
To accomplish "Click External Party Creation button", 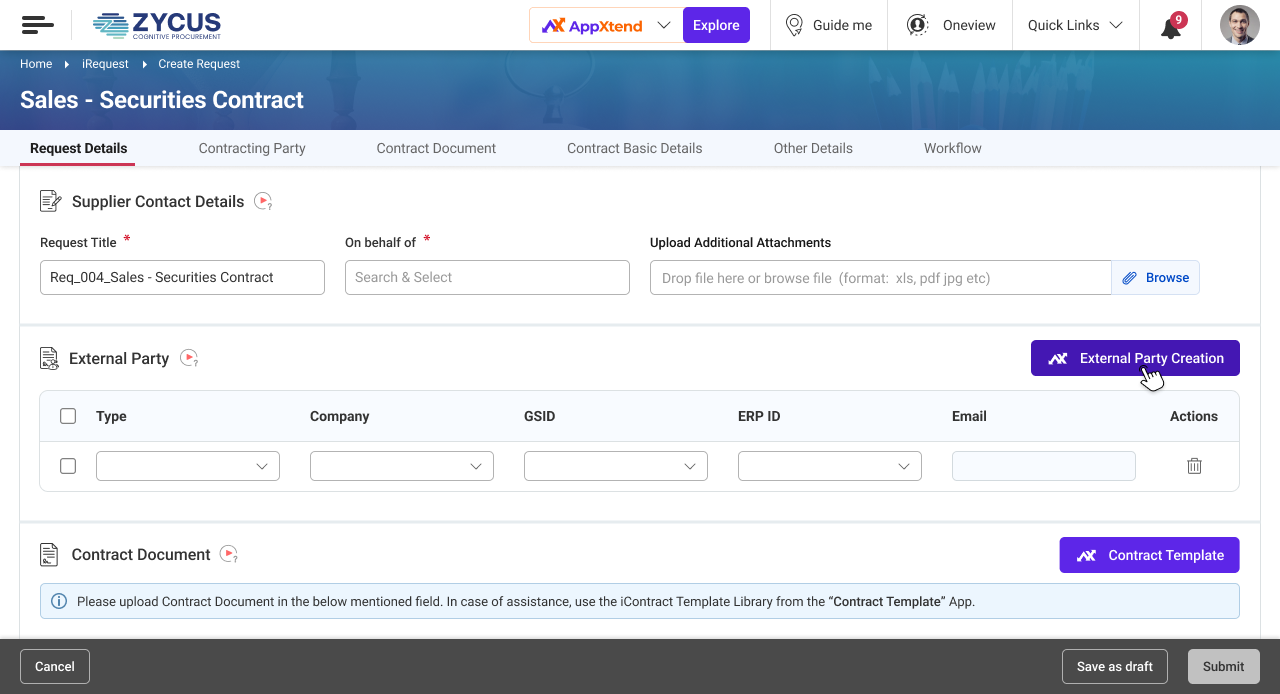I will [x=1135, y=358].
